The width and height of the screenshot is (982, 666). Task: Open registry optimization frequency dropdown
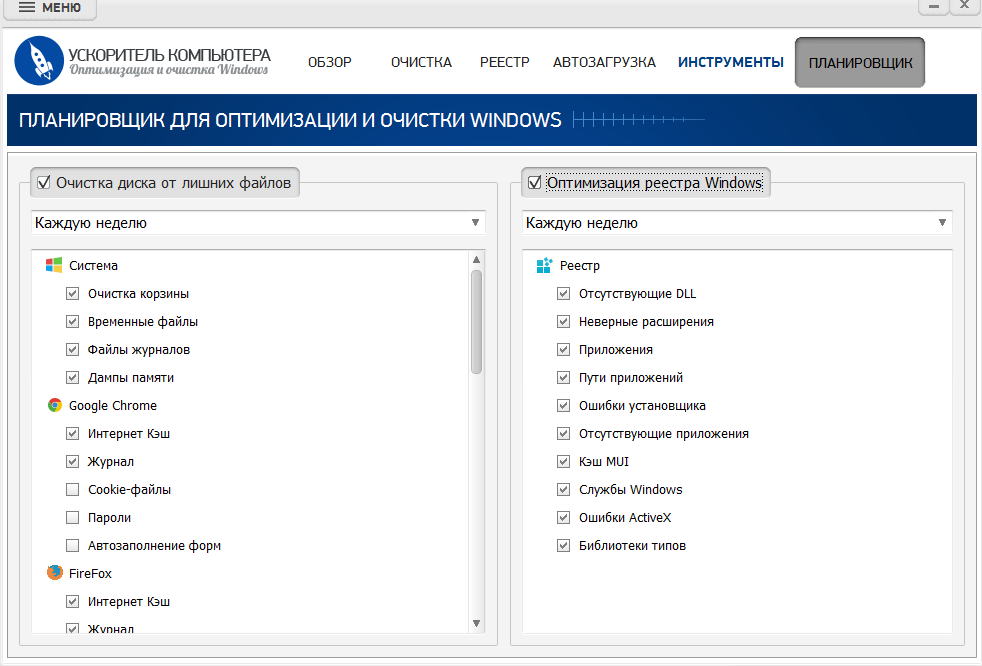point(737,222)
